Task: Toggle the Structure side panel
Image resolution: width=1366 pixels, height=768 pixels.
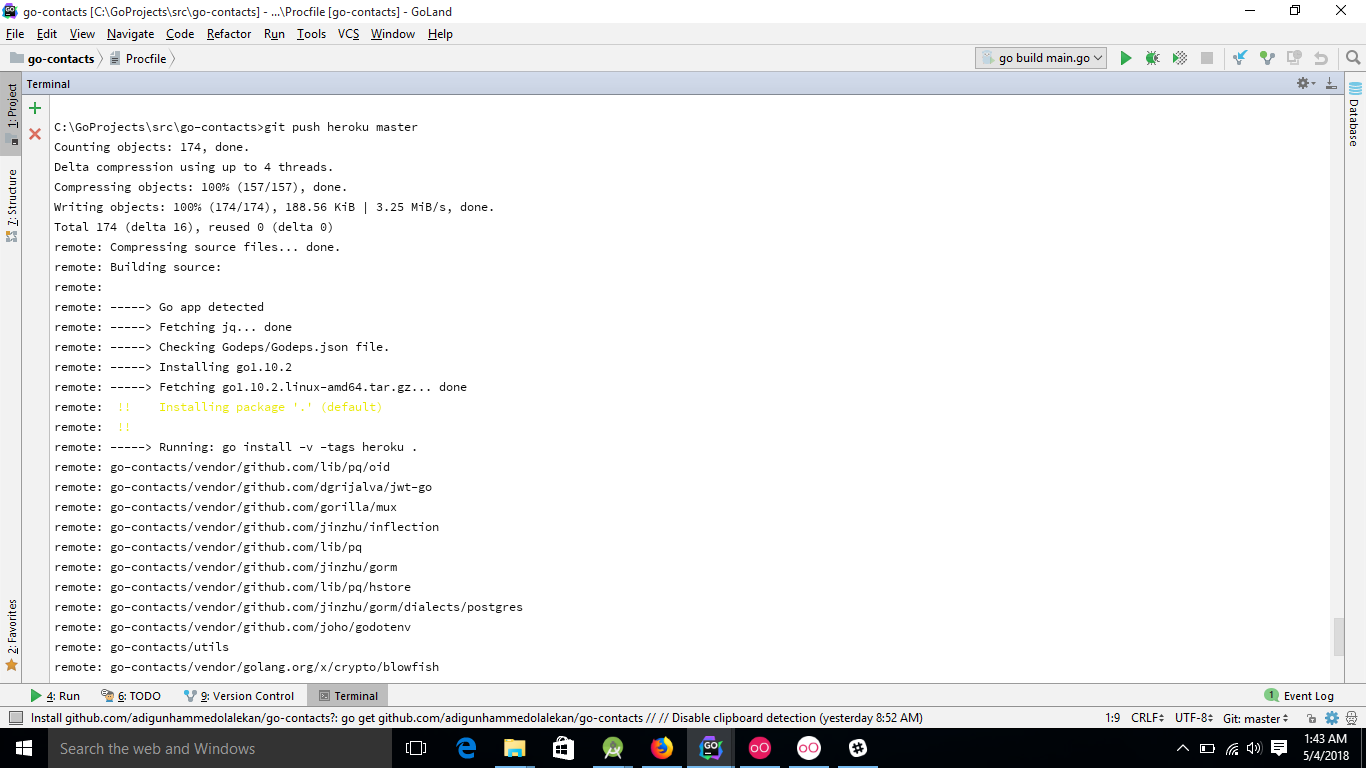Action: click(12, 204)
